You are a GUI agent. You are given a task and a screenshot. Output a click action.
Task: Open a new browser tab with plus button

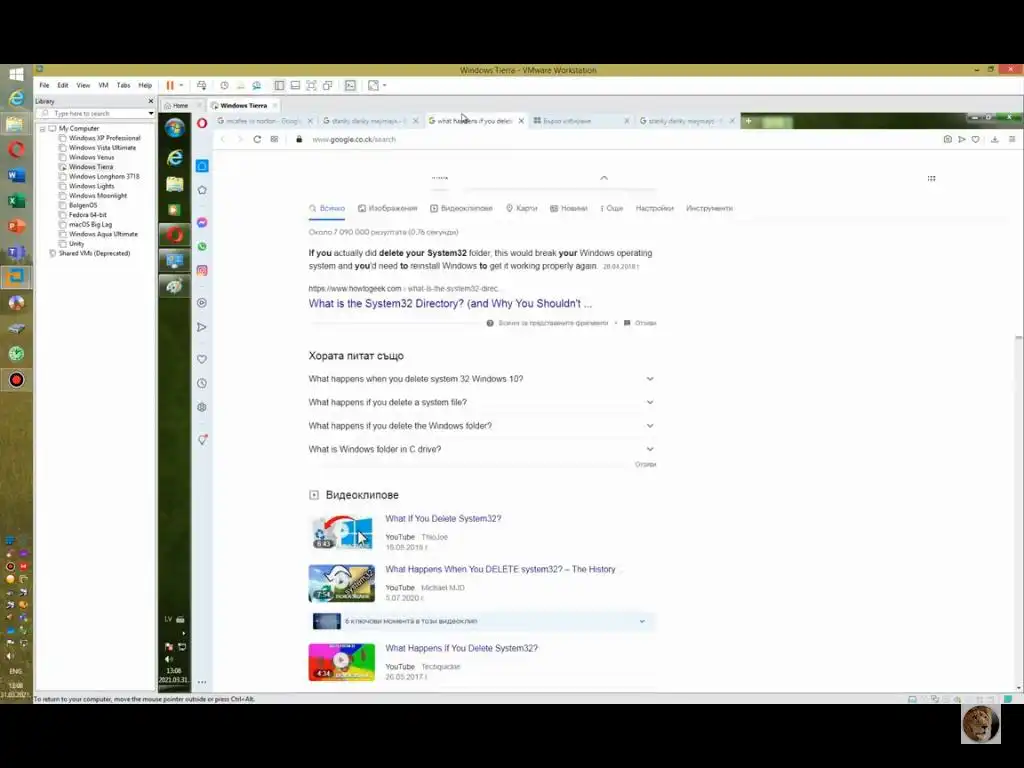click(x=748, y=121)
